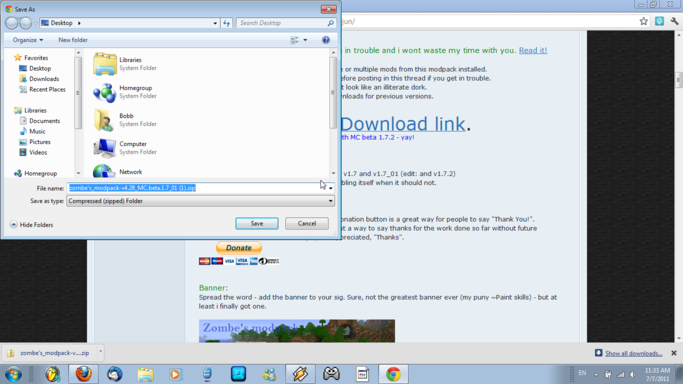Open the downloaded zip item options arrow

[x=101, y=351]
